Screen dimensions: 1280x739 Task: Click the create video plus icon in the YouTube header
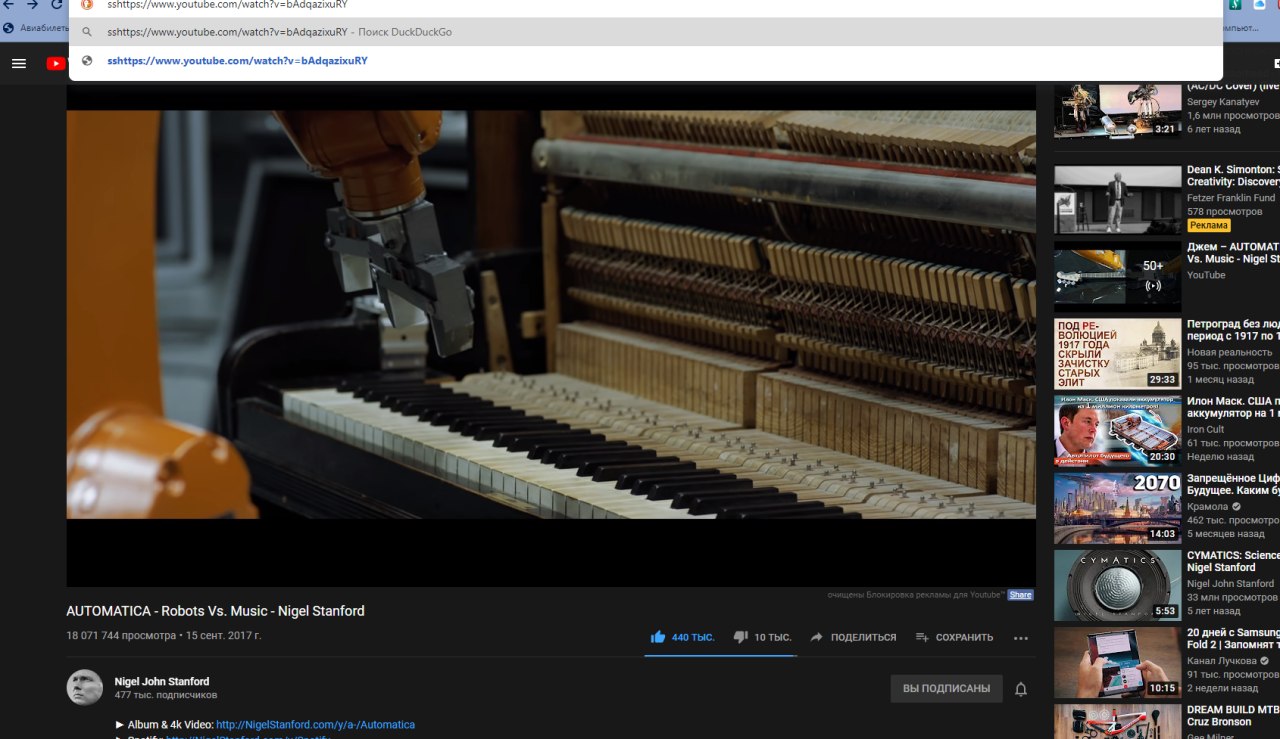pyautogui.click(x=1276, y=63)
